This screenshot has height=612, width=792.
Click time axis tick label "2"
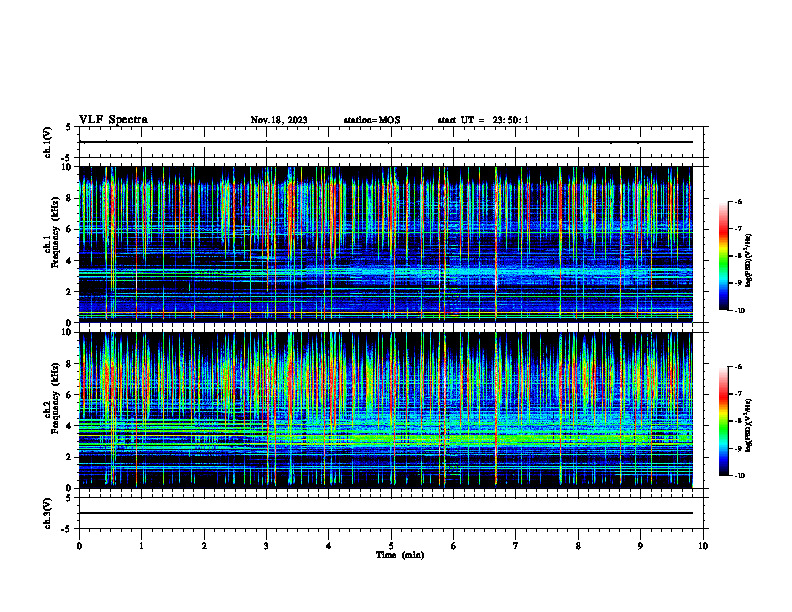click(x=204, y=546)
